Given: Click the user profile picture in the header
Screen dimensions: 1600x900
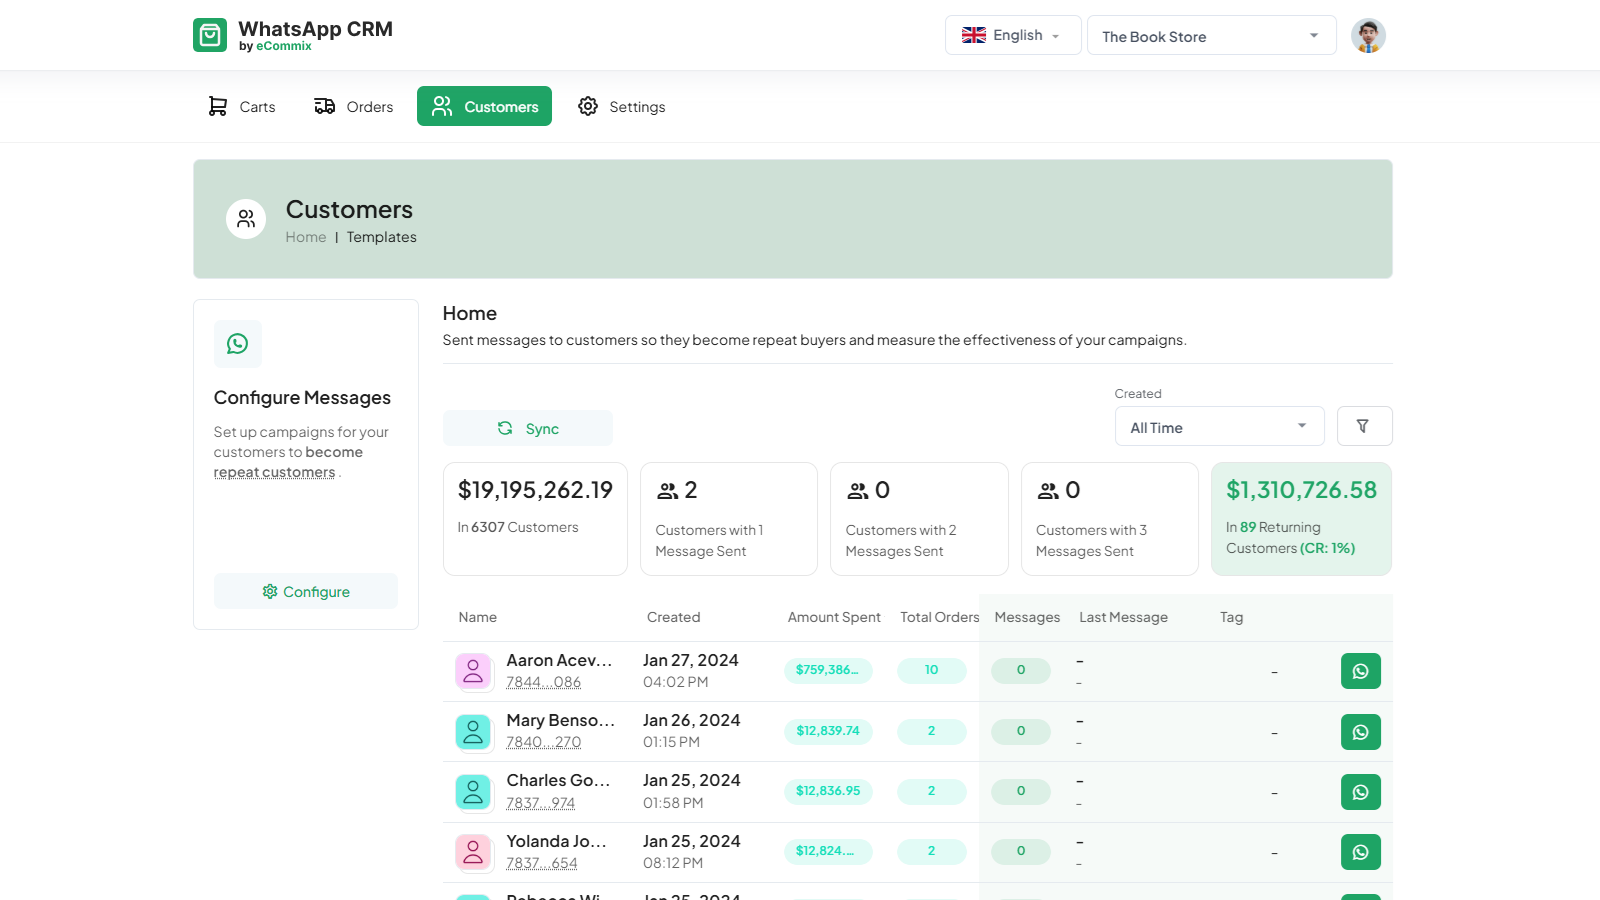Looking at the screenshot, I should 1368,34.
